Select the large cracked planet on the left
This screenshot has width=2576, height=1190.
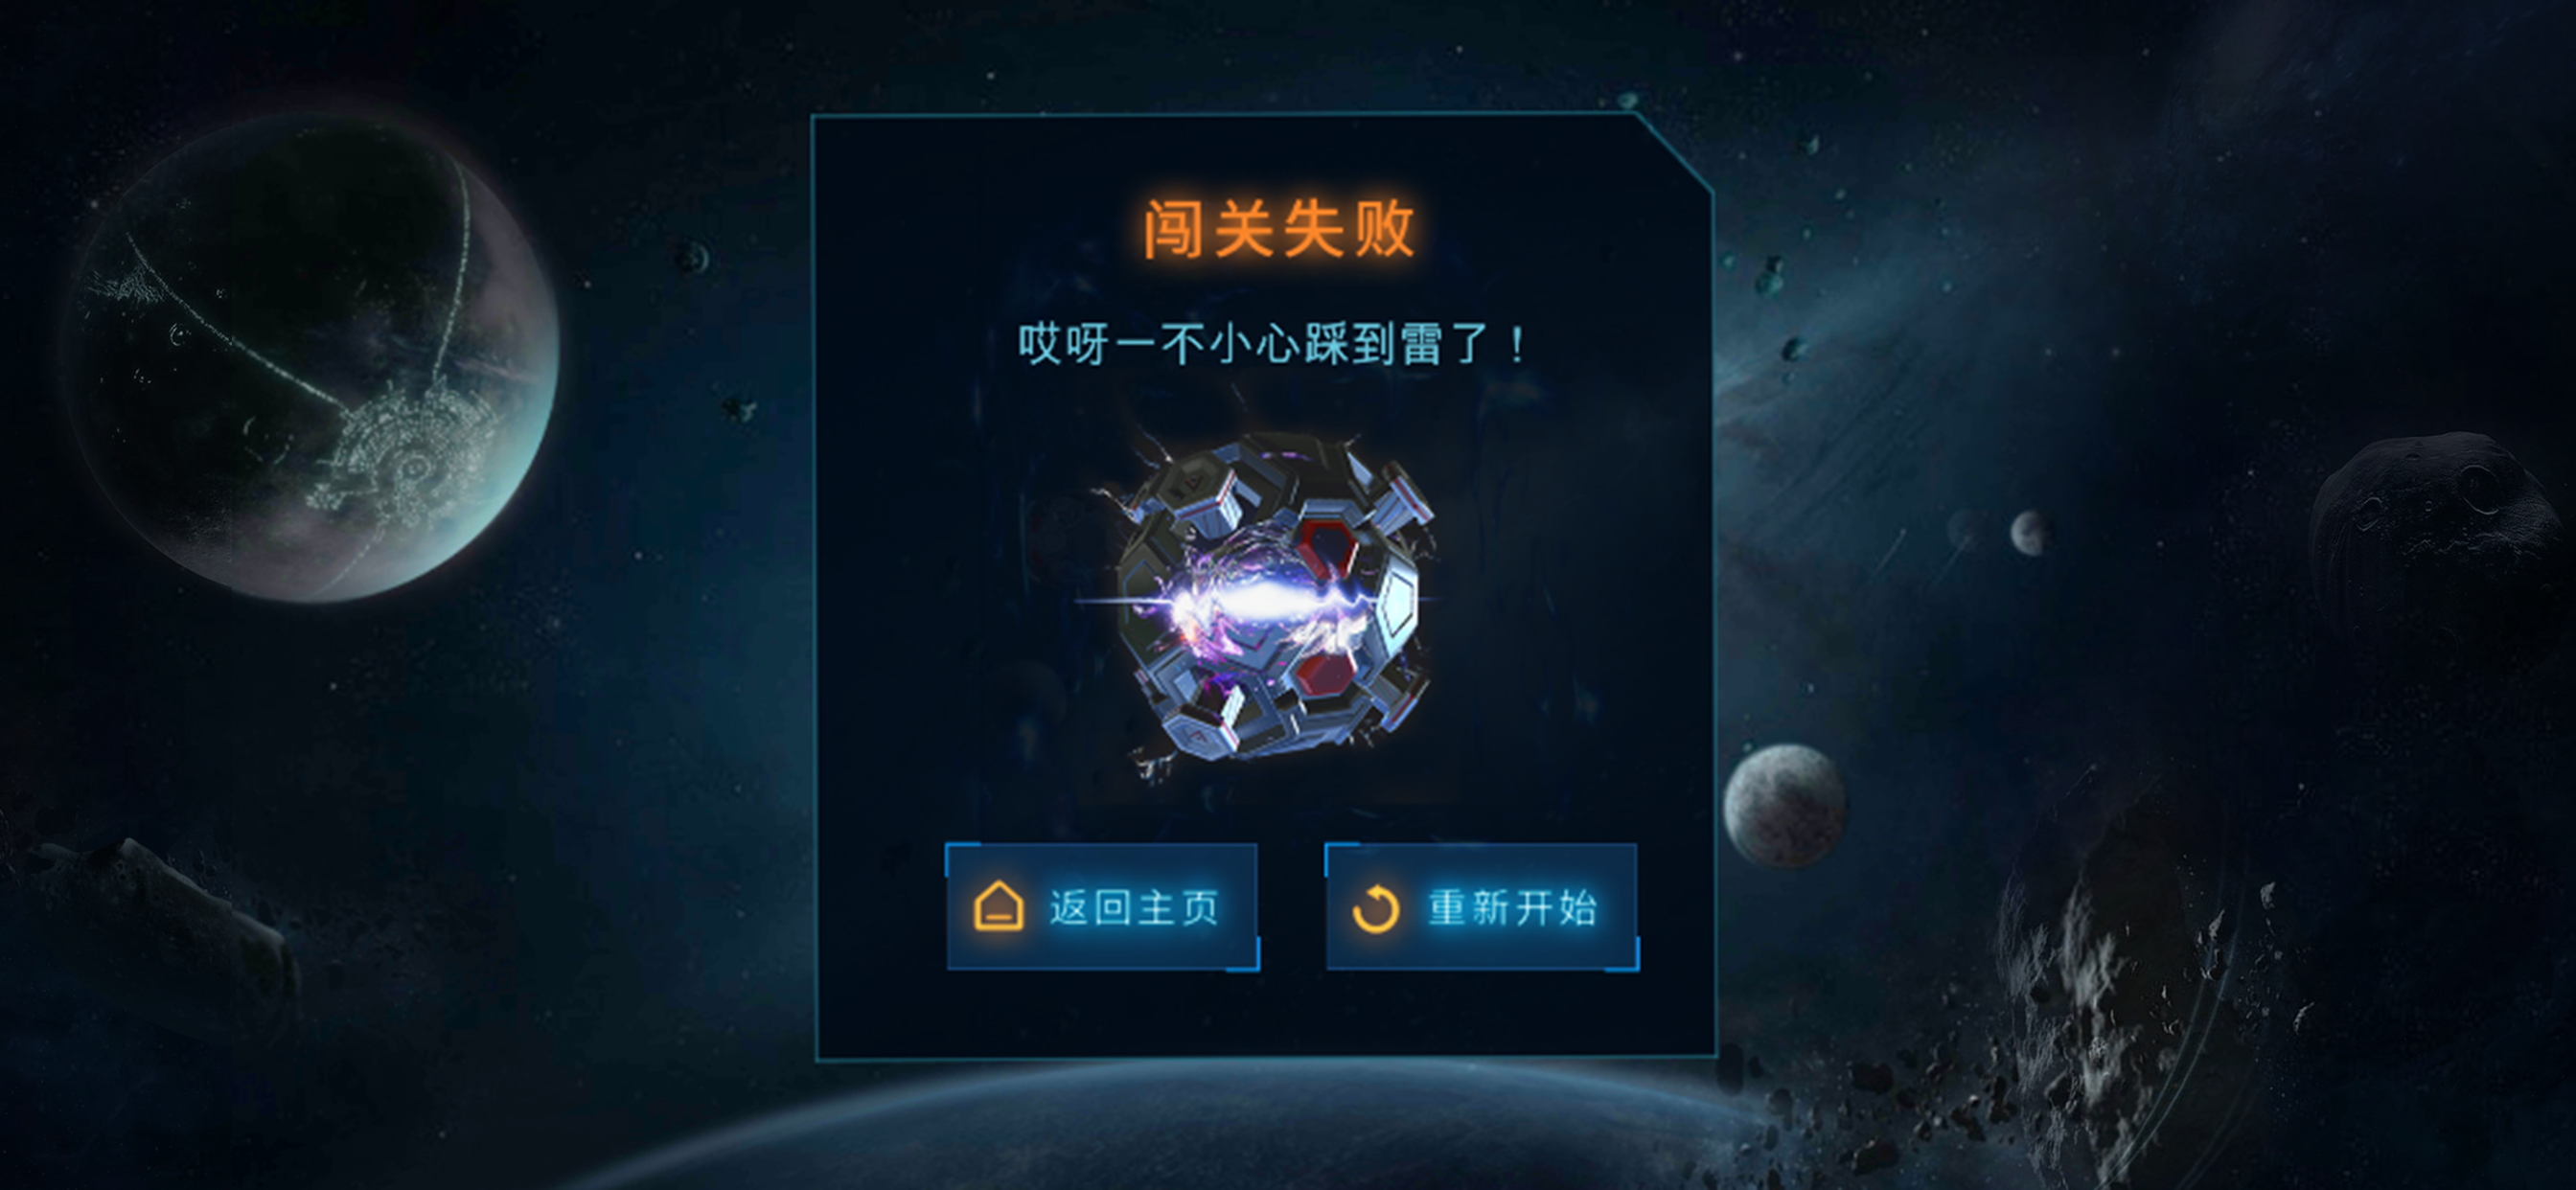click(311, 358)
